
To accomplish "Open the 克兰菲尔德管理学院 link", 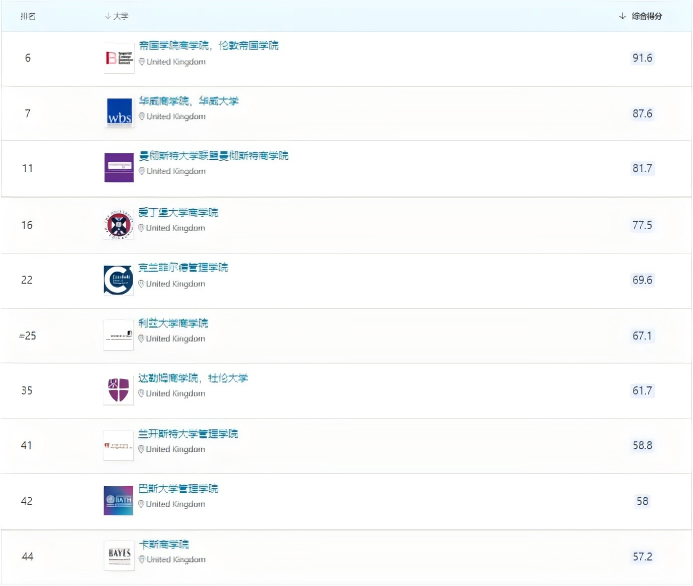I will (x=183, y=267).
